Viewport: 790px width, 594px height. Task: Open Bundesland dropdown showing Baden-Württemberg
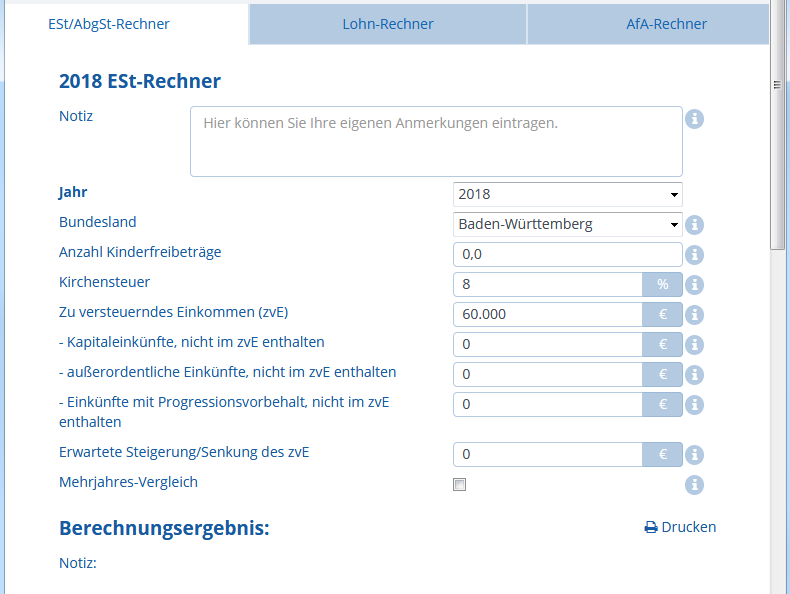[x=568, y=224]
